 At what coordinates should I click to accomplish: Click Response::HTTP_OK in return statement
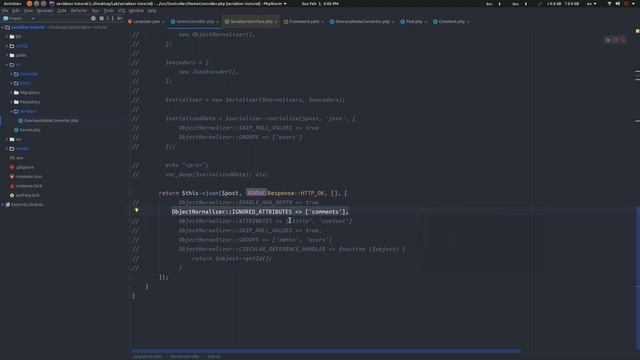[x=296, y=193]
